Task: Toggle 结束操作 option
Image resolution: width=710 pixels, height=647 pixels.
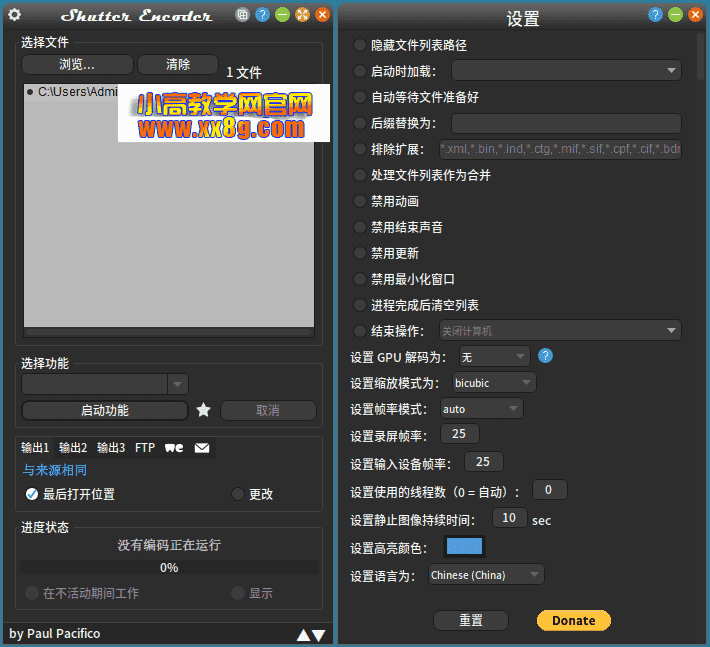Action: tap(360, 331)
